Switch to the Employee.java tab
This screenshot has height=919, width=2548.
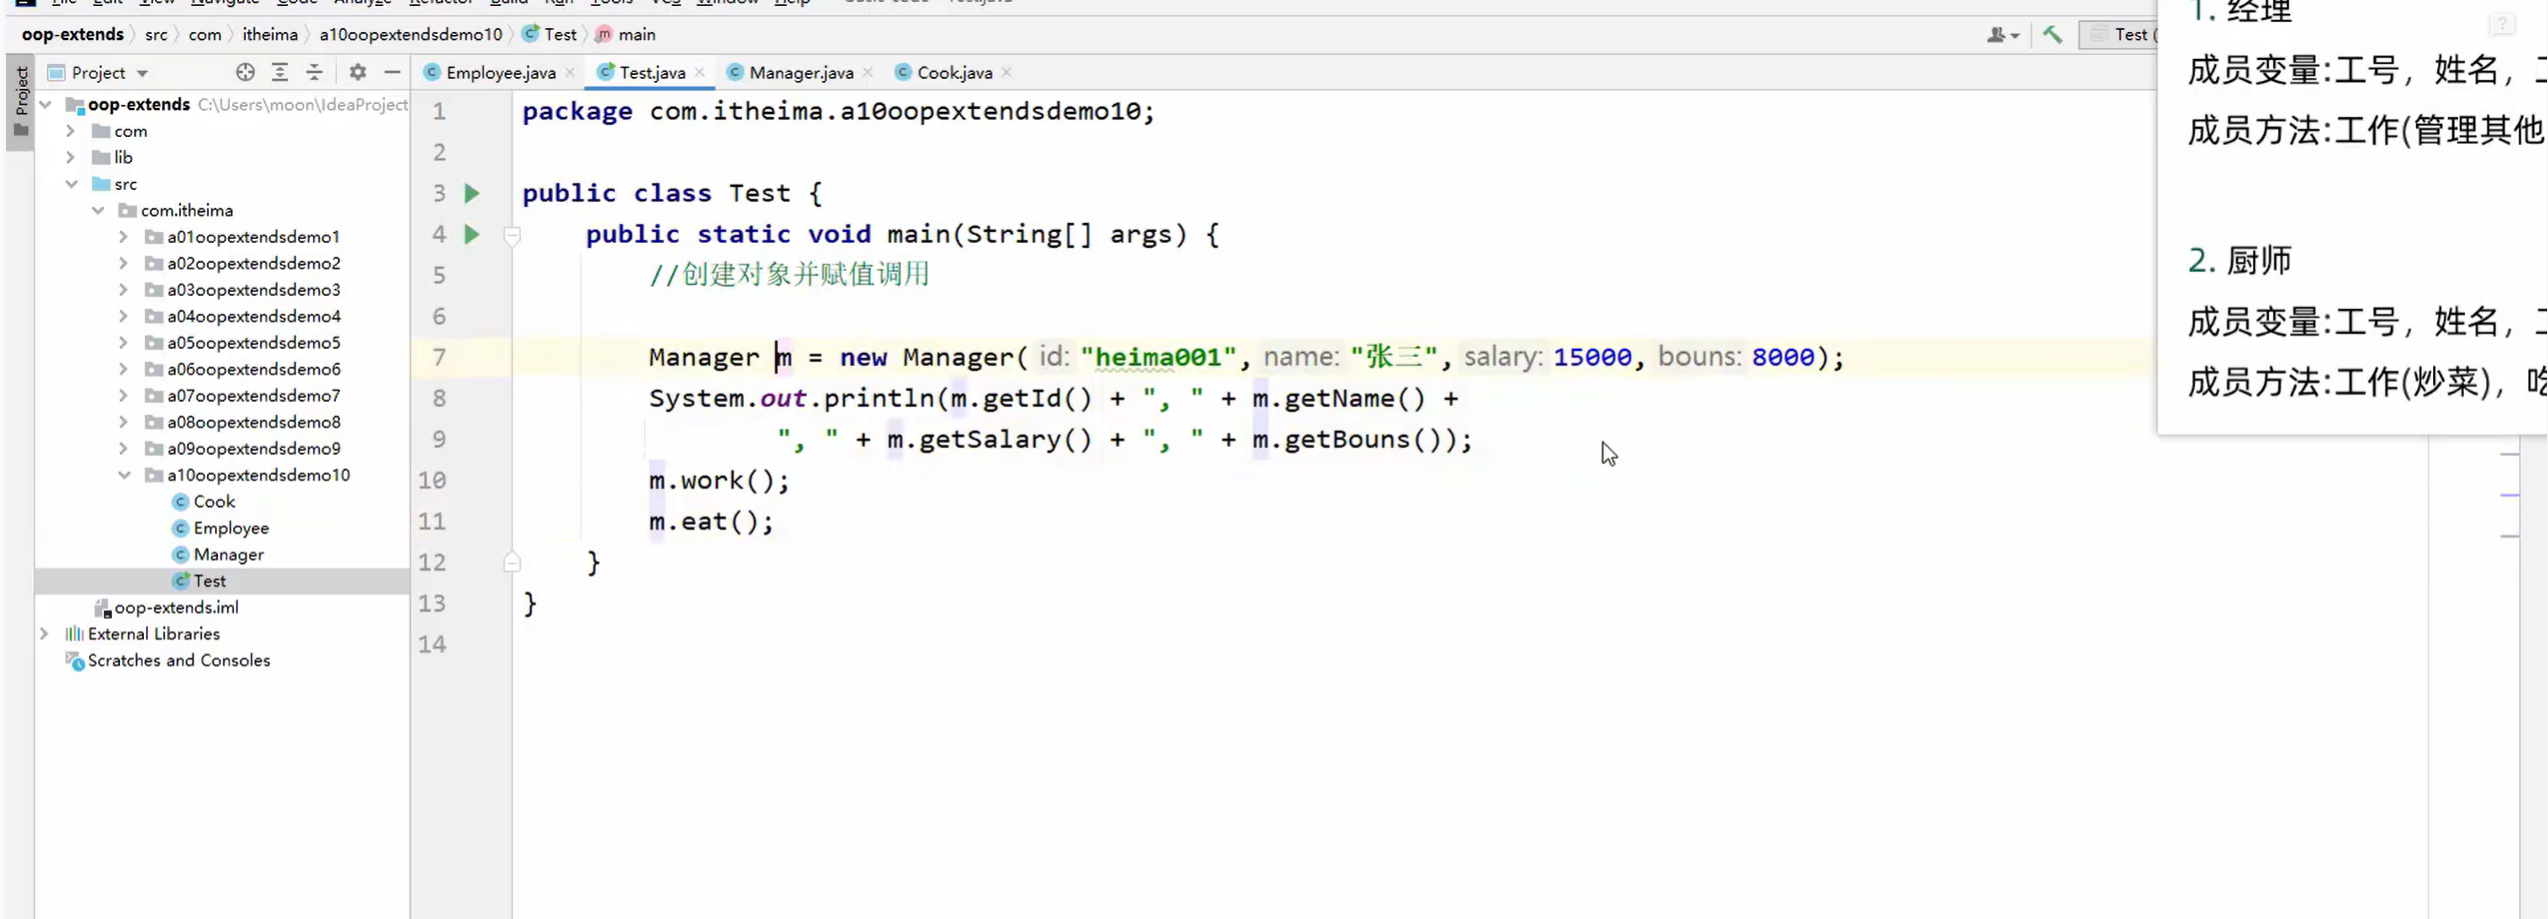click(x=497, y=71)
